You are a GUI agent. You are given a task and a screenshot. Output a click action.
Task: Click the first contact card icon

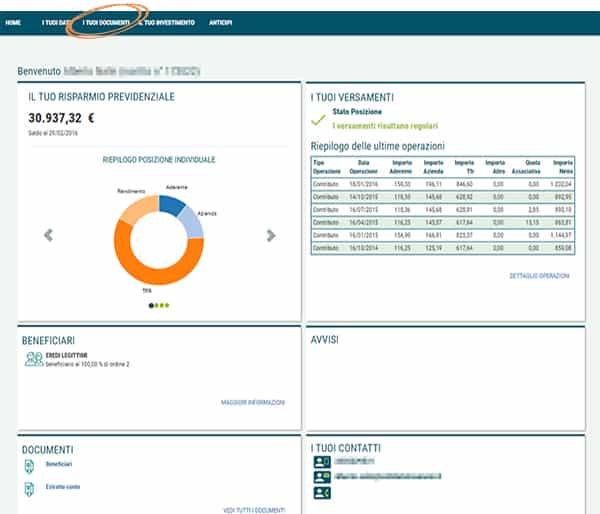coord(321,462)
